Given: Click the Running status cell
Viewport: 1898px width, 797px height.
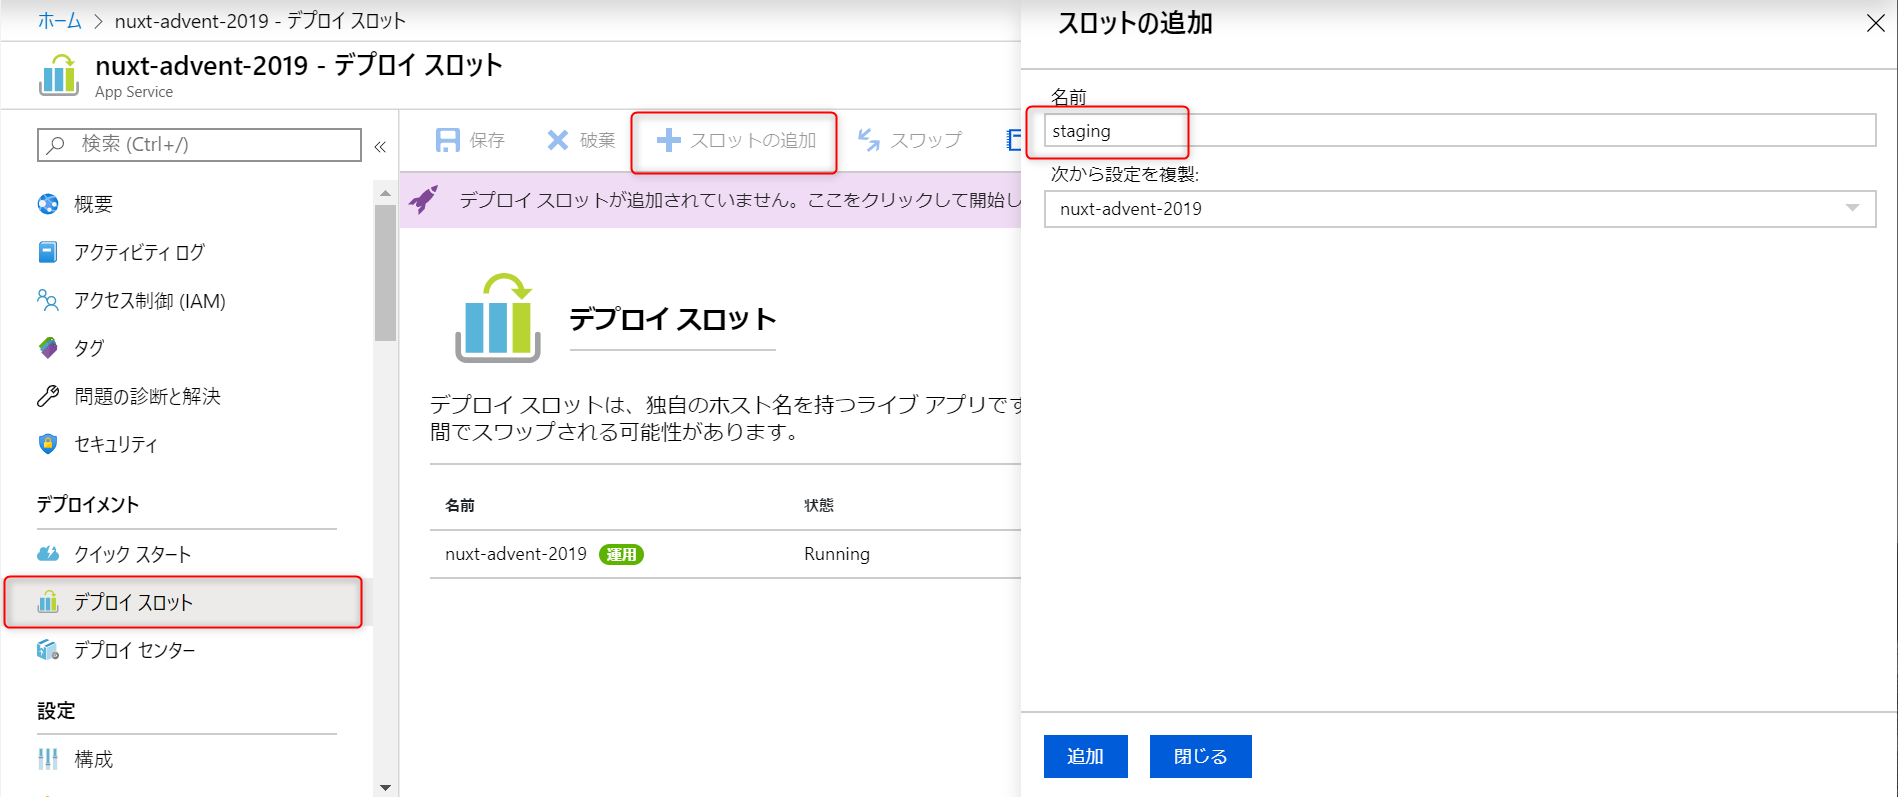Looking at the screenshot, I should pos(837,554).
